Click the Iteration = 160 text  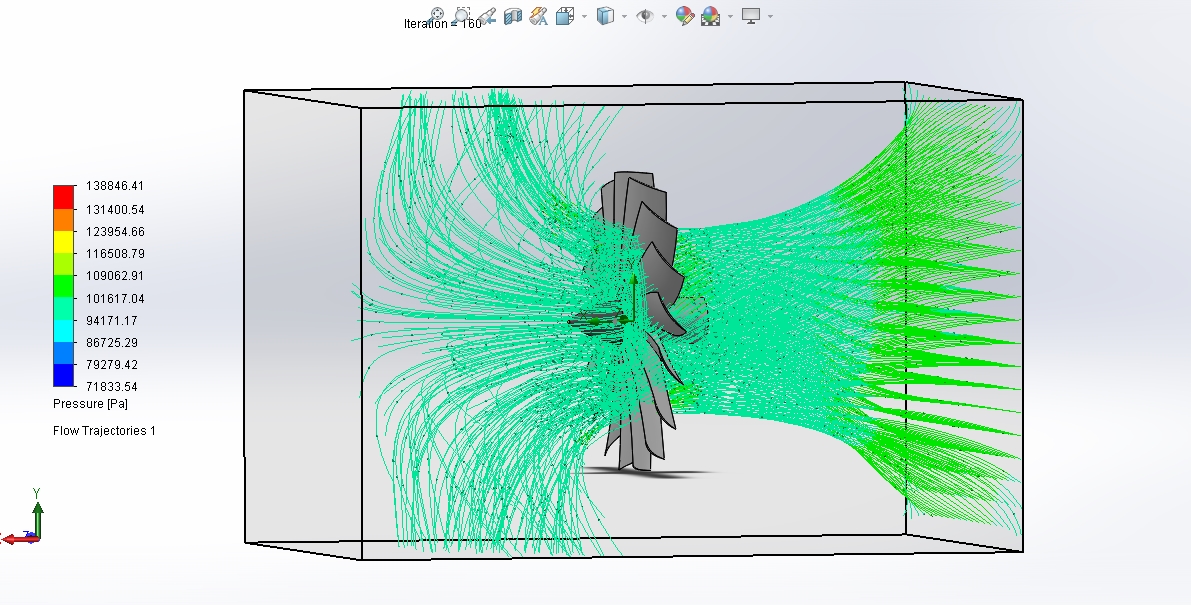442,24
